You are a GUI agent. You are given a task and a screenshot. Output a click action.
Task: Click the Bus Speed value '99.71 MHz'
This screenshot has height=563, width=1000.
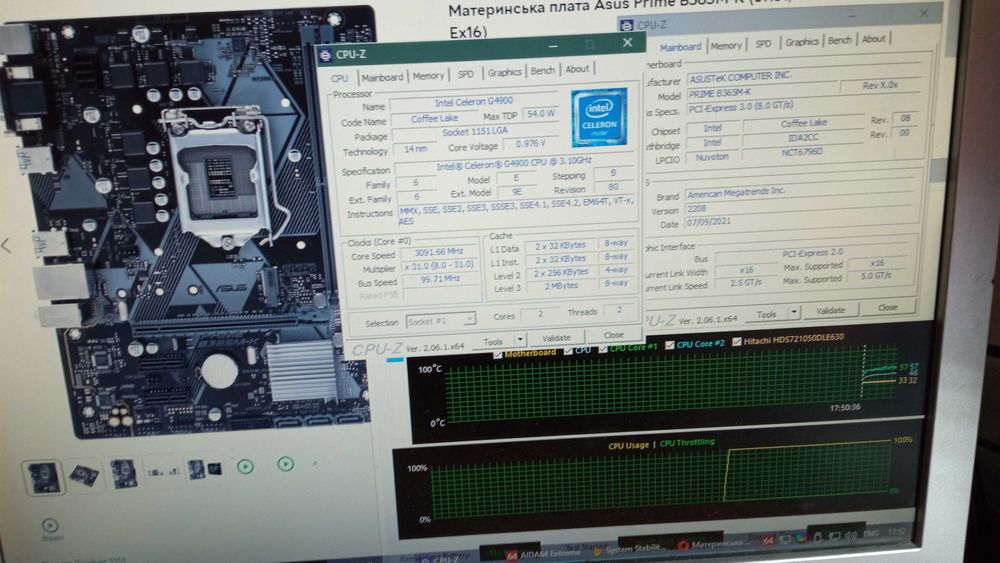pos(439,279)
